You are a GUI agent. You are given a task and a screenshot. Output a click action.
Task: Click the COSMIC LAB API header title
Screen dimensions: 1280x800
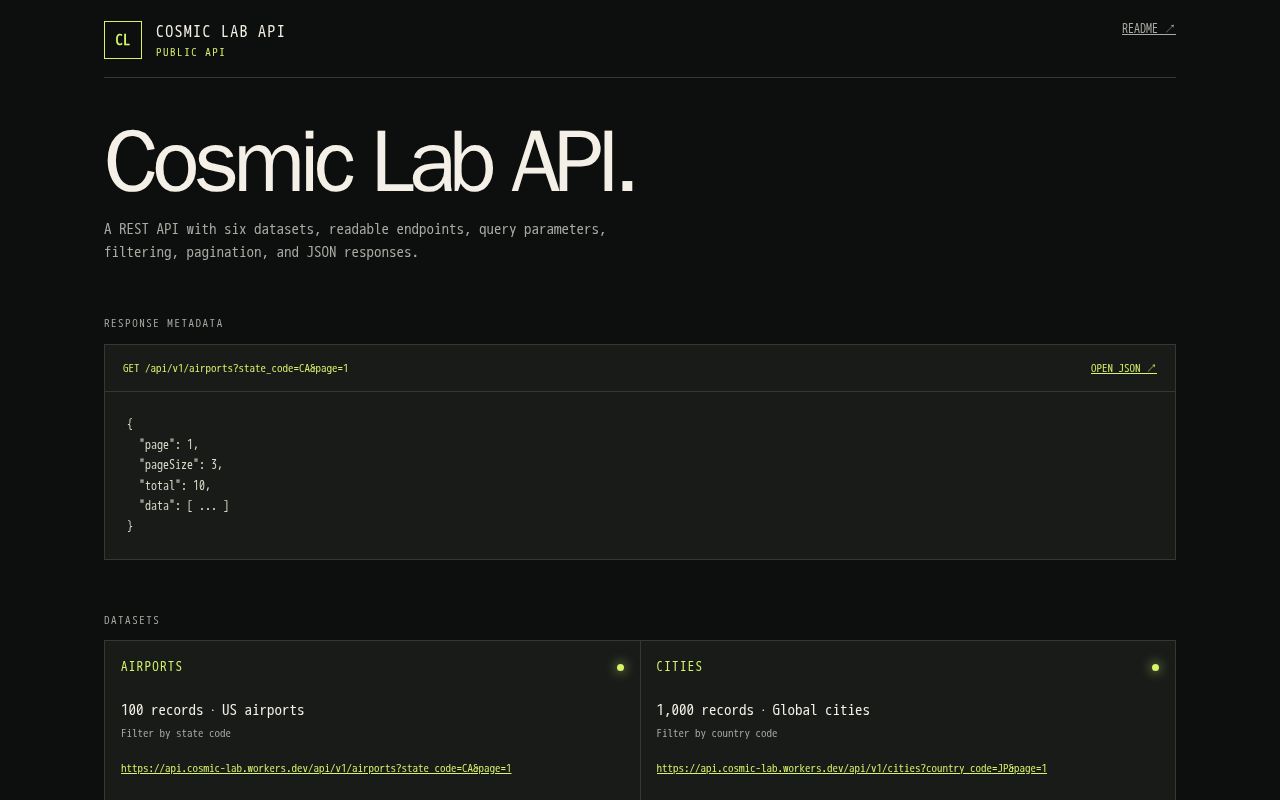pos(221,32)
